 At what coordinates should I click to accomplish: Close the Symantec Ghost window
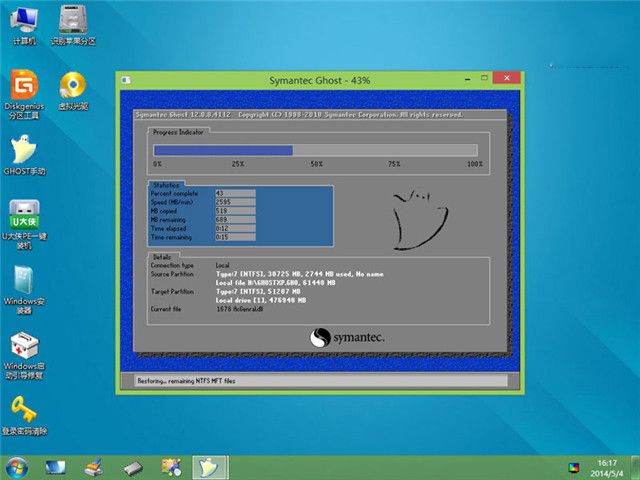coord(507,78)
